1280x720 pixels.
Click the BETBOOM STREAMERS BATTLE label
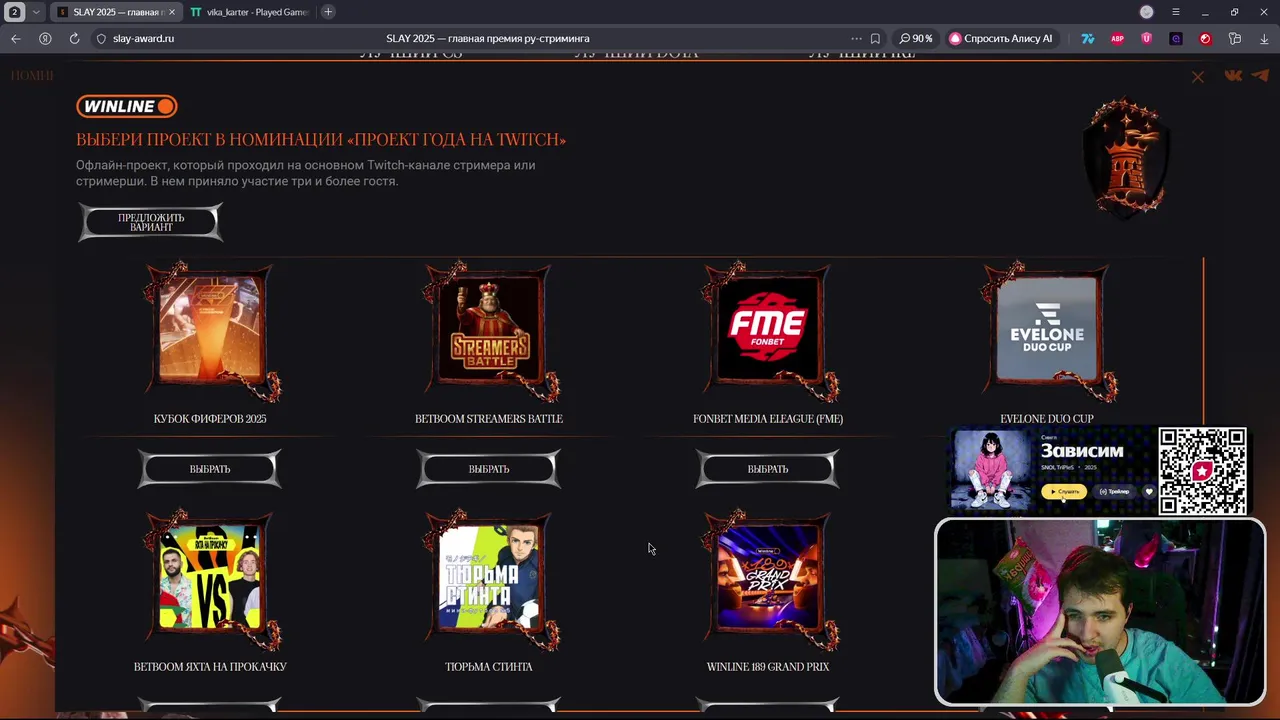point(489,419)
